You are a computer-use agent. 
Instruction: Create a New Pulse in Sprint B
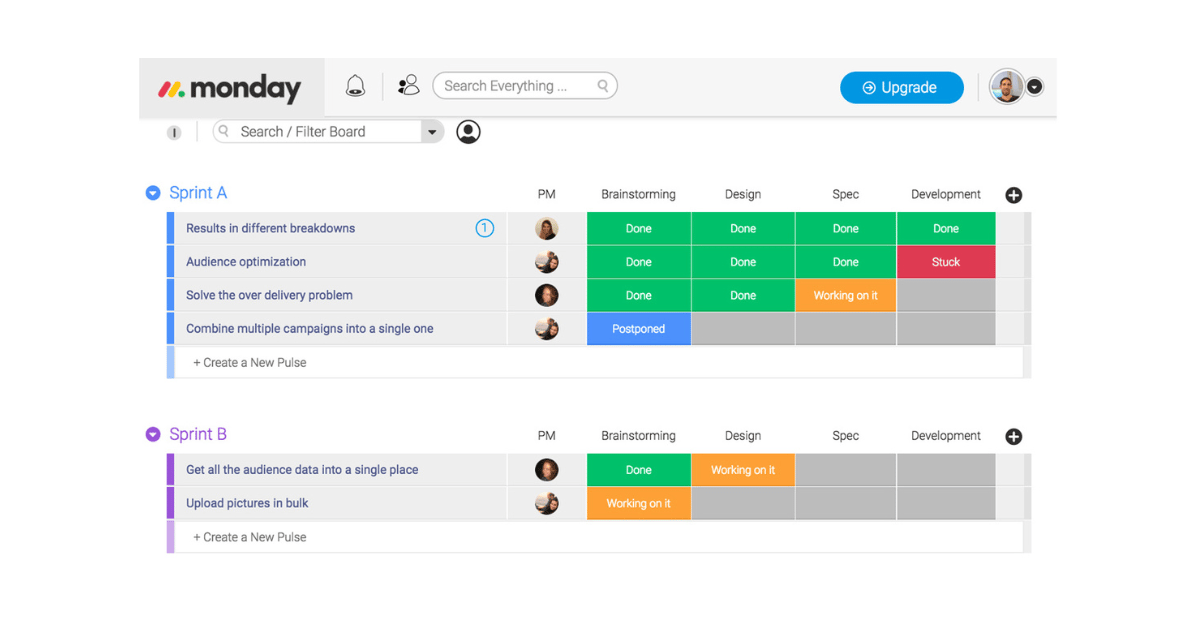249,537
